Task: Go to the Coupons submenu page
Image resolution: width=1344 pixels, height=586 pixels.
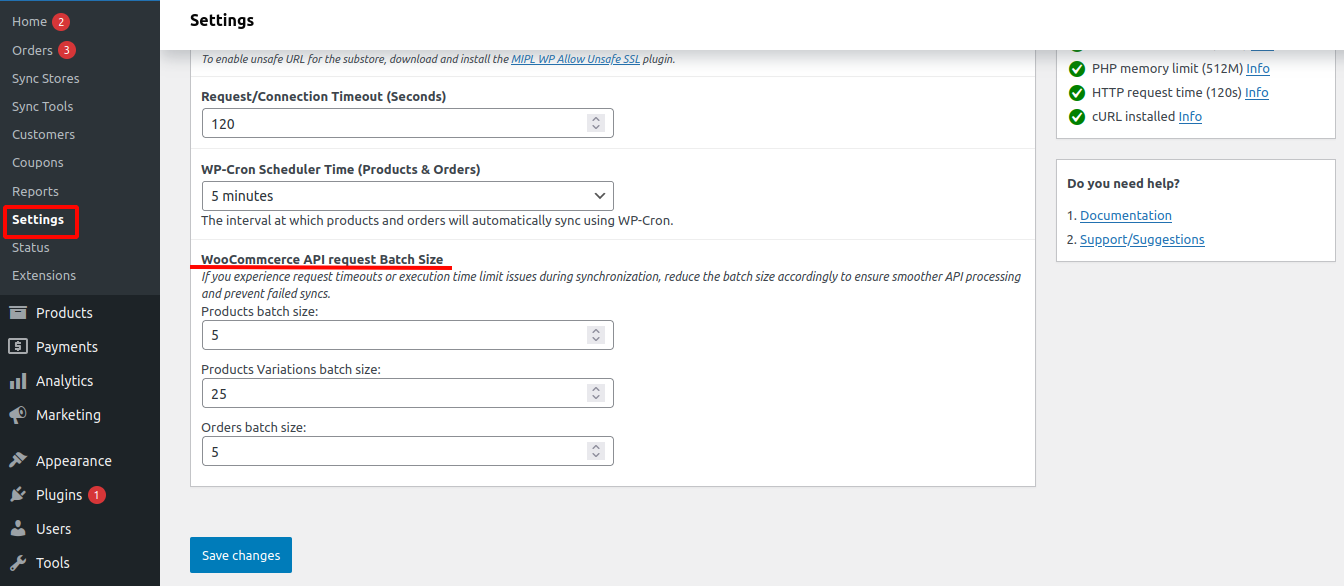Action: [37, 162]
